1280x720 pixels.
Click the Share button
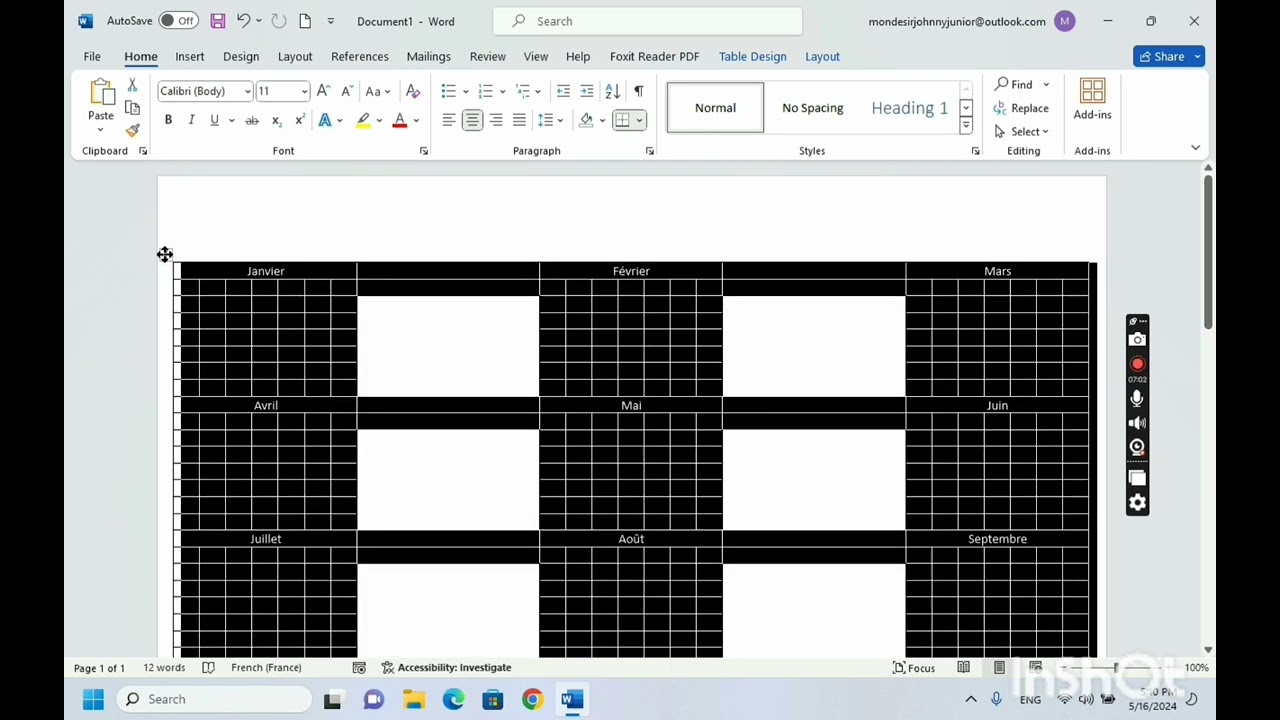[1168, 56]
